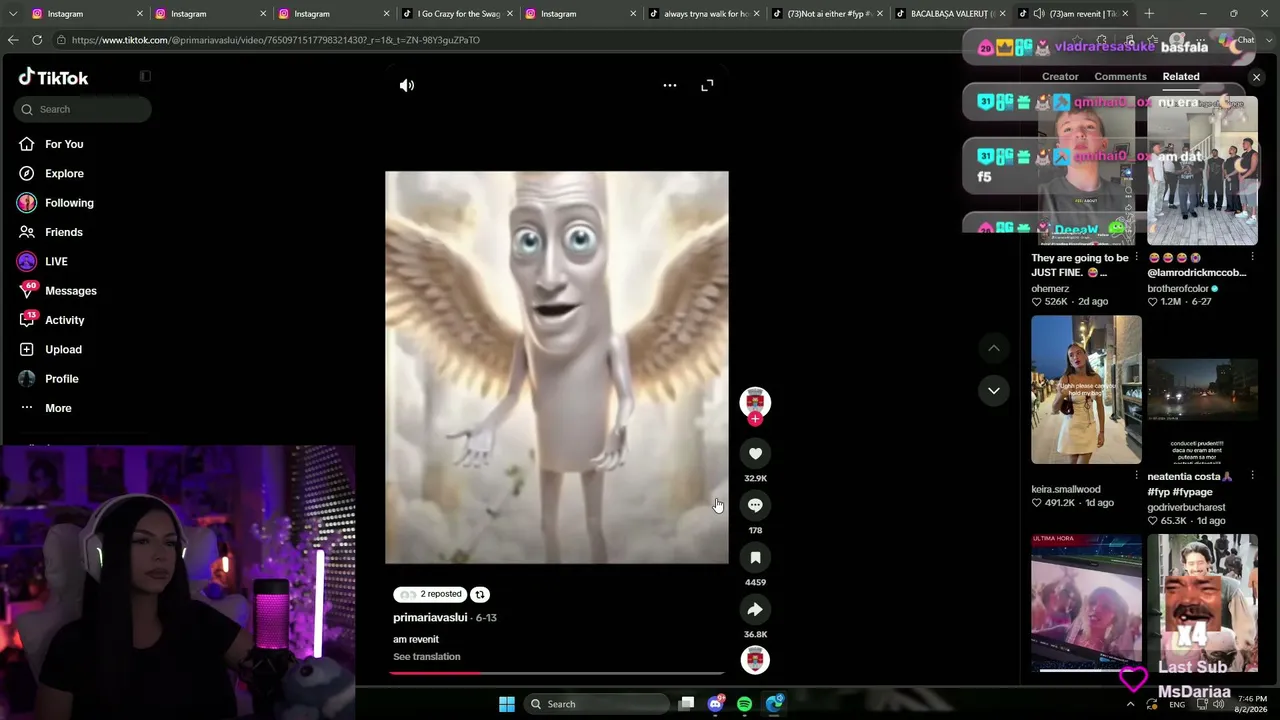Image resolution: width=1280 pixels, height=720 pixels.
Task: Open a new browser tab
Action: click(1149, 14)
